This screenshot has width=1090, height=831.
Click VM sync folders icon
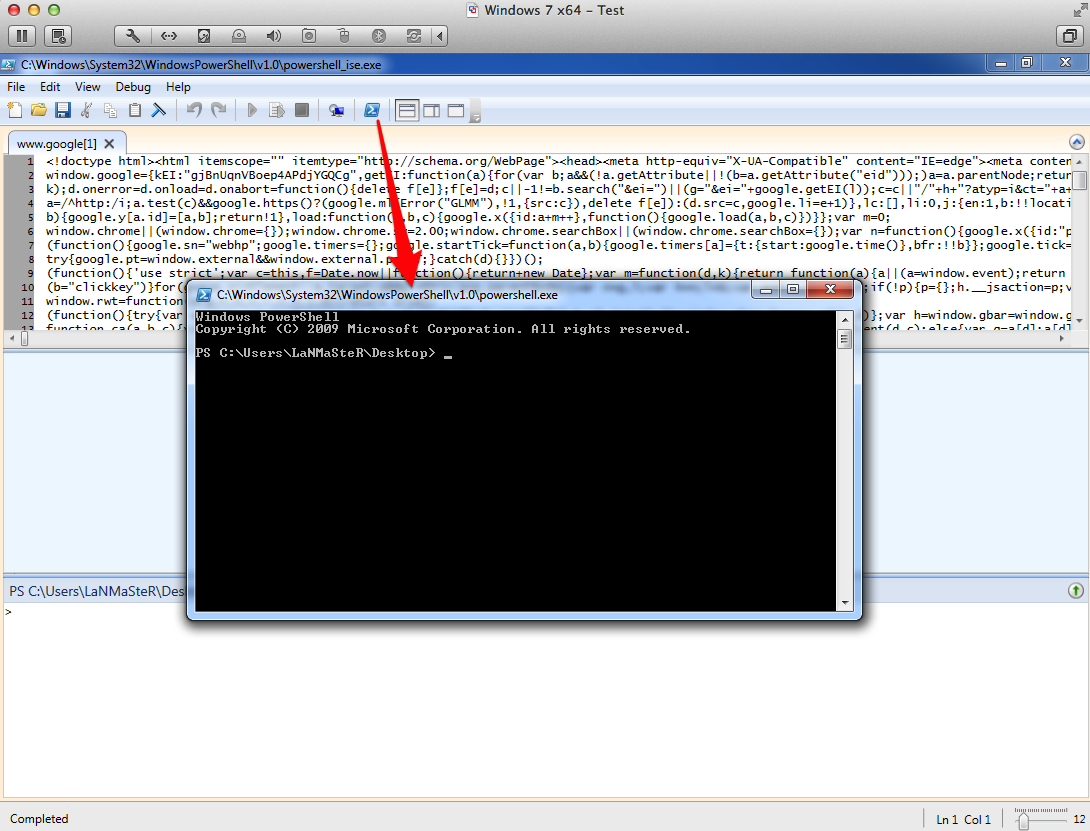414,35
